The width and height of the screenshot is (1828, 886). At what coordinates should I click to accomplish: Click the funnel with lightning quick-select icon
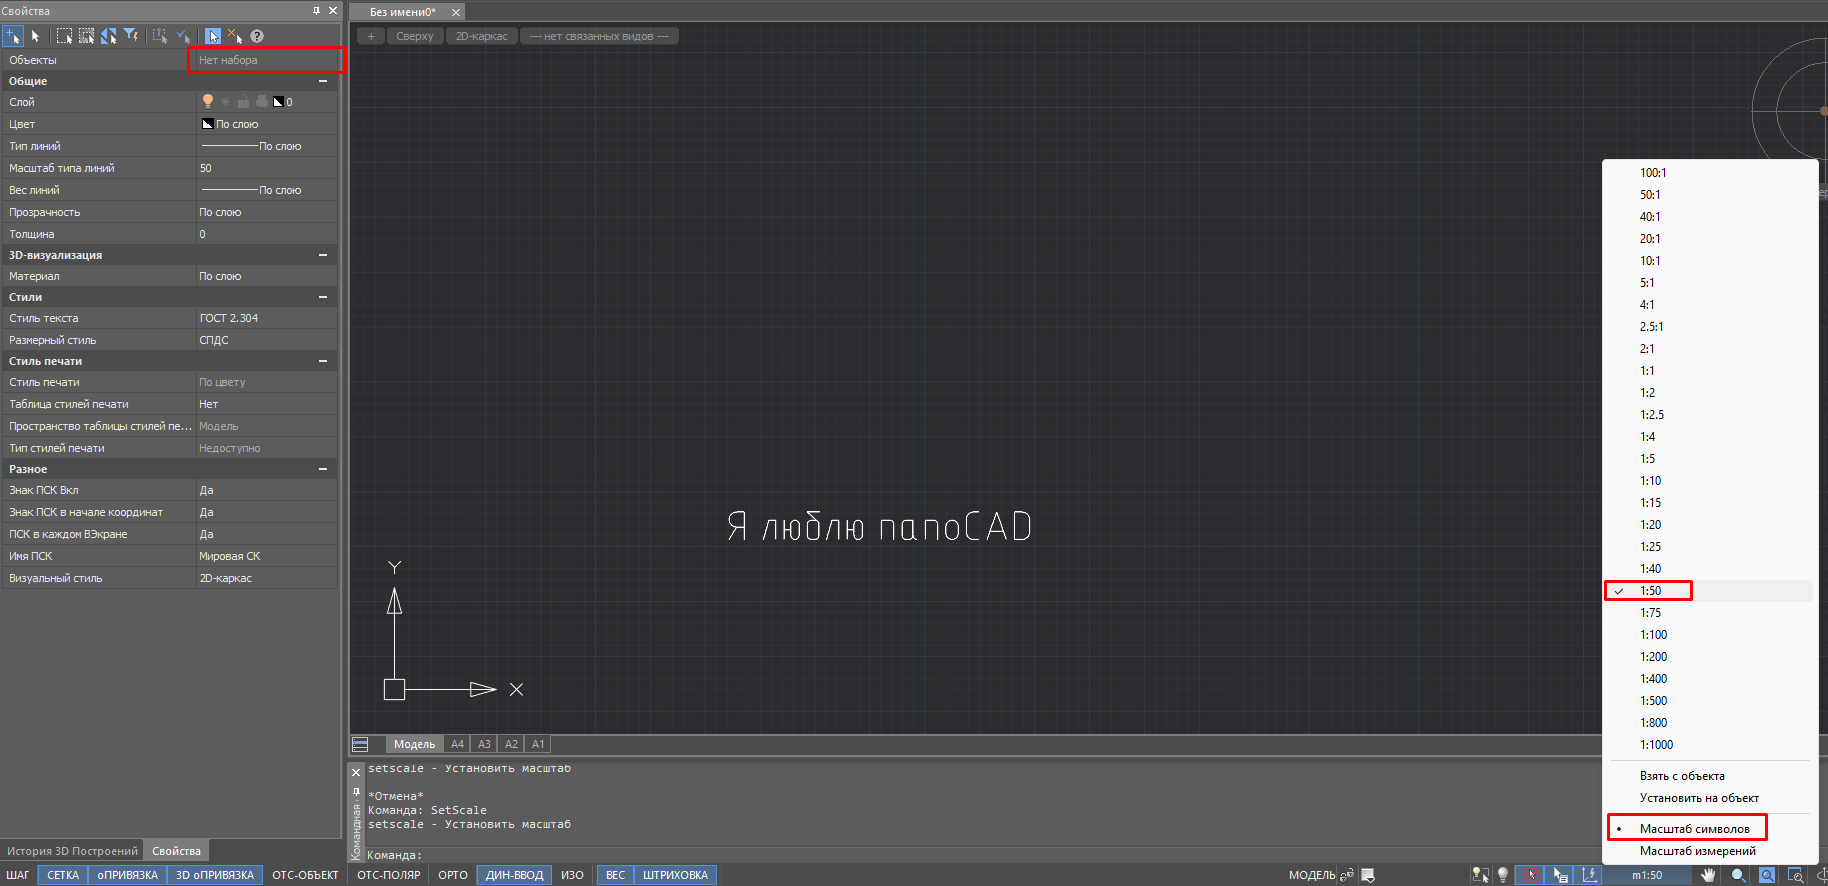point(130,36)
